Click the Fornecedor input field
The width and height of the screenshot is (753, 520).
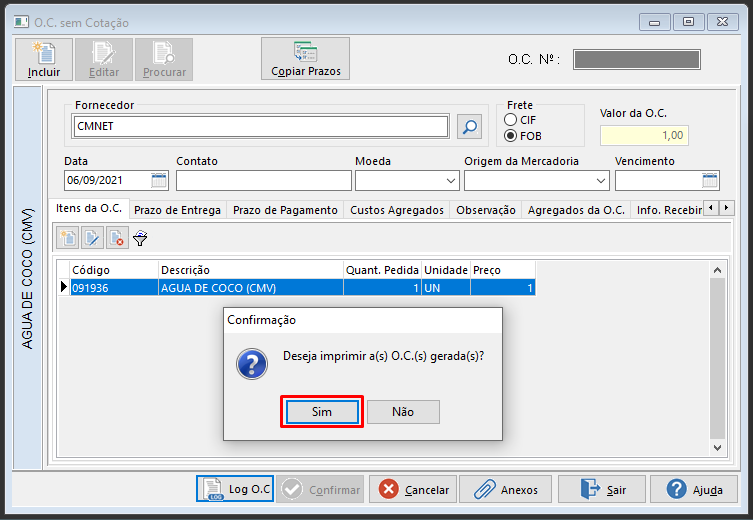pos(260,126)
